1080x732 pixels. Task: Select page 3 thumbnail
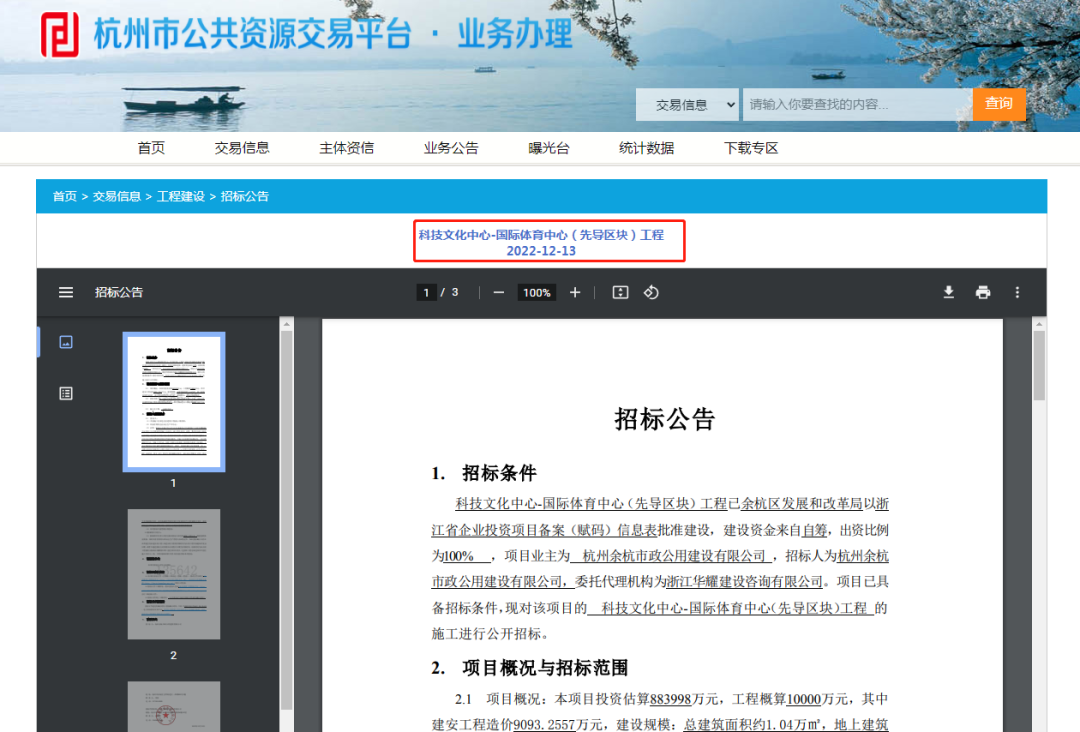pyautogui.click(x=174, y=707)
